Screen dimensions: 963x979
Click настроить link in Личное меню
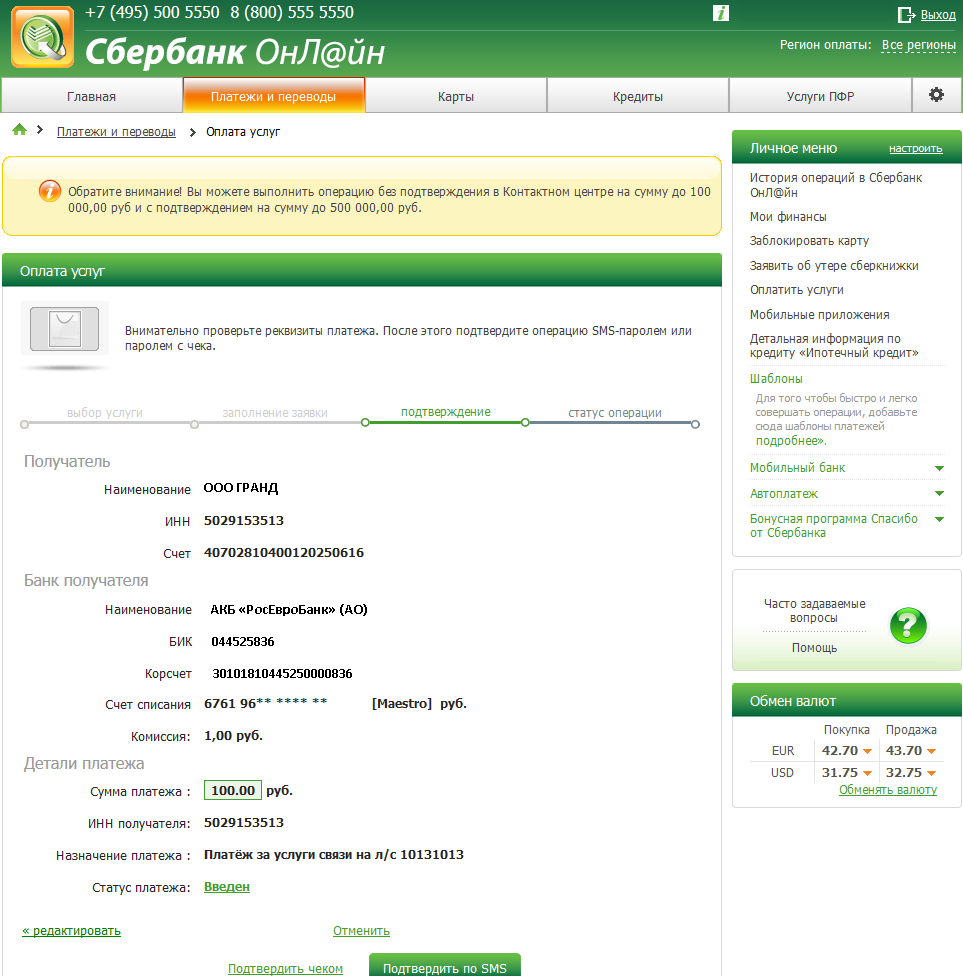click(916, 149)
